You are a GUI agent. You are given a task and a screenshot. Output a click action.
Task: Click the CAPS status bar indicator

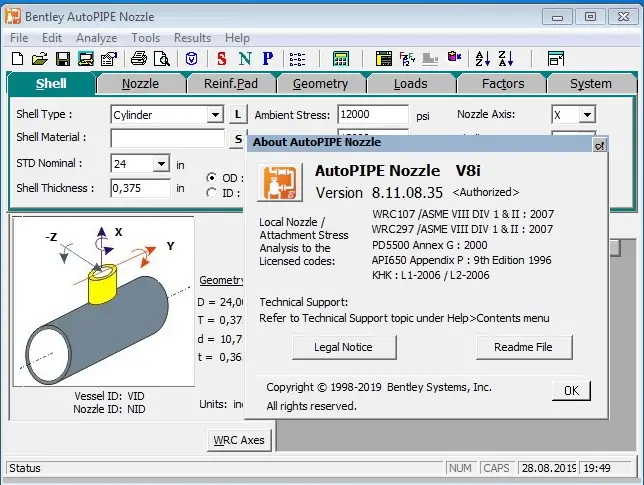pyautogui.click(x=497, y=468)
